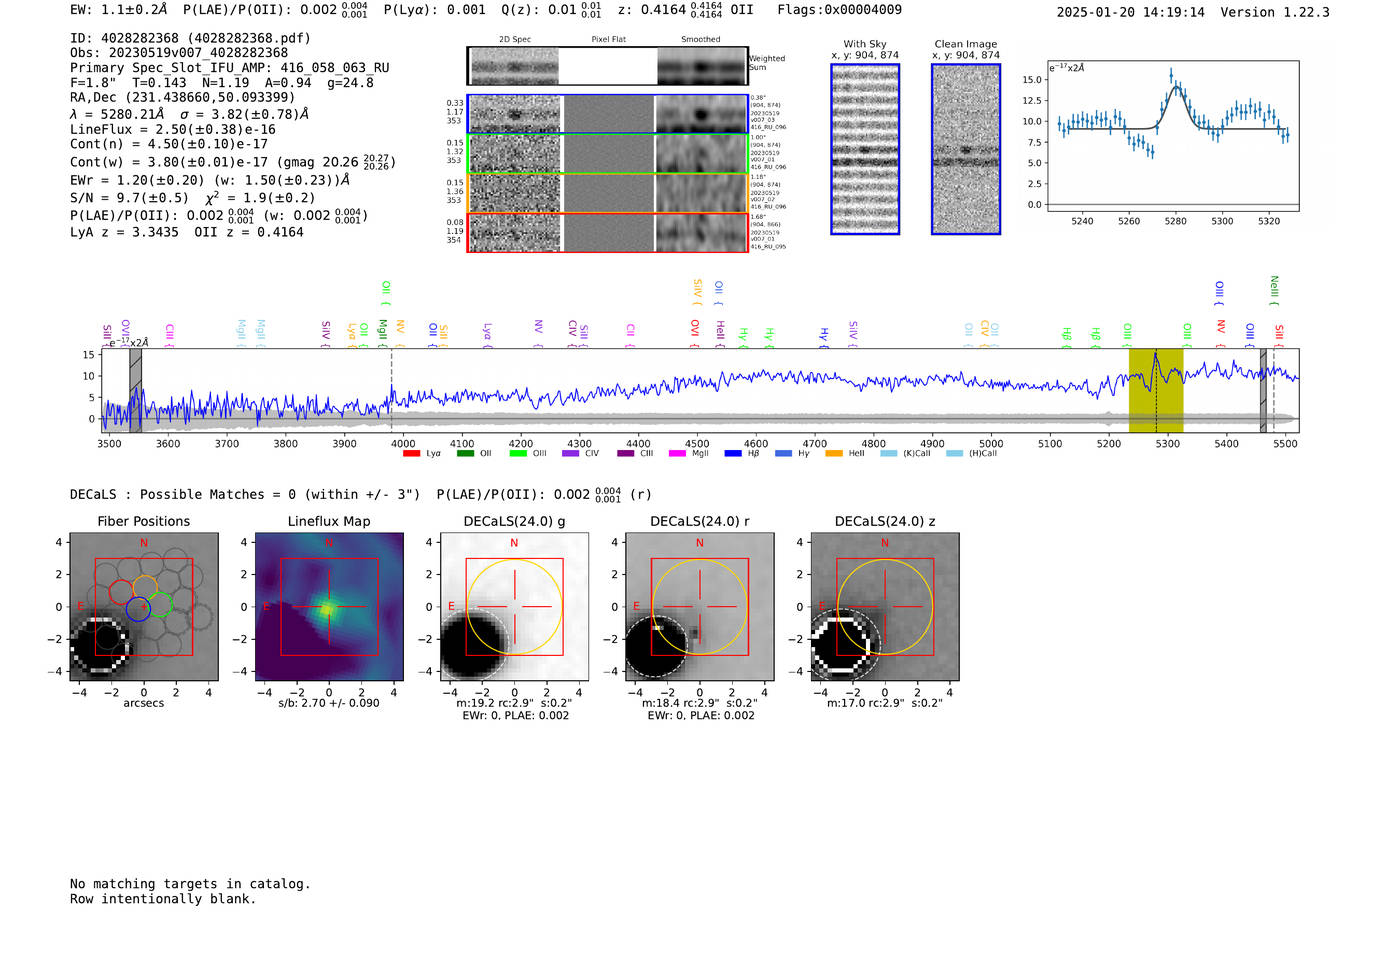Click the s/b: 2.70 +/- 0.090 label

329,703
